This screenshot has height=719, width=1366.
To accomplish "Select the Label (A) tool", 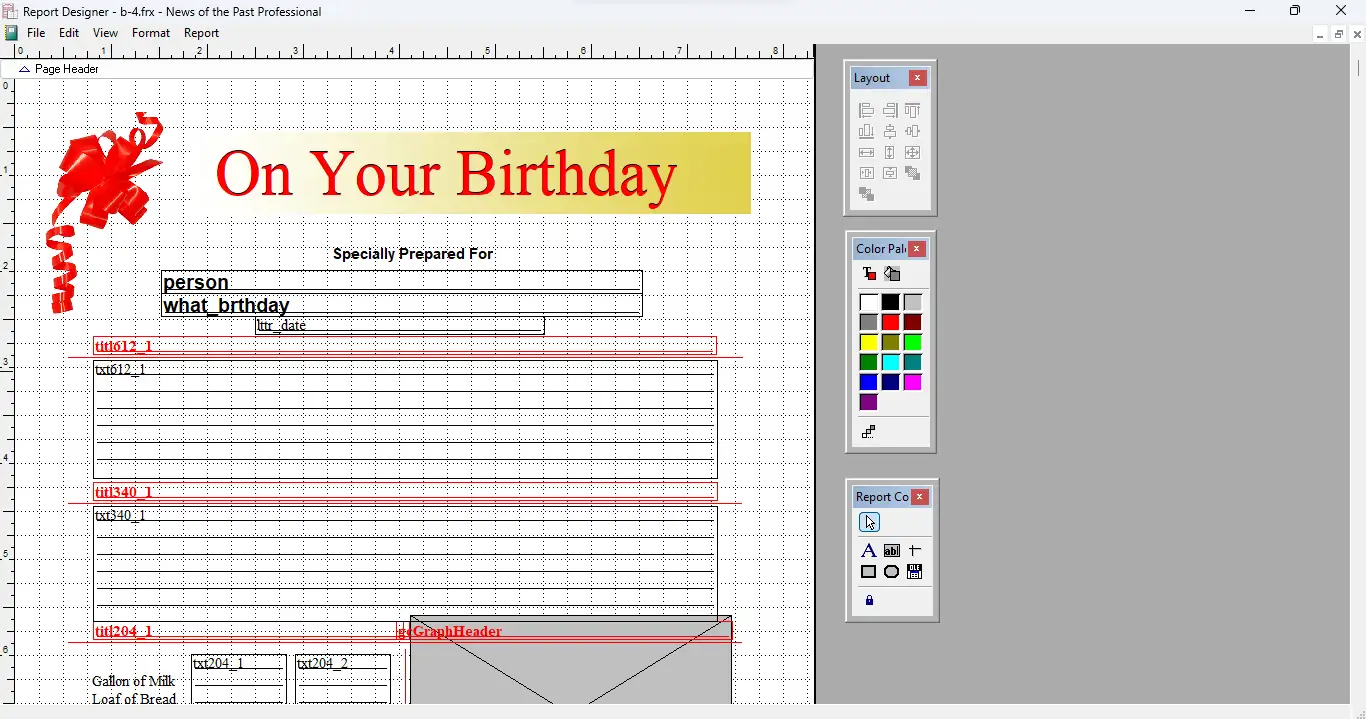I will click(868, 551).
